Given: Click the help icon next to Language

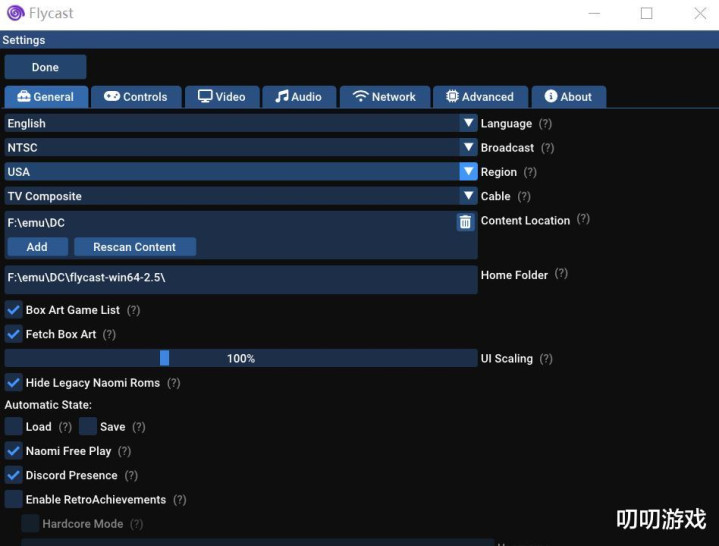Looking at the screenshot, I should point(545,124).
